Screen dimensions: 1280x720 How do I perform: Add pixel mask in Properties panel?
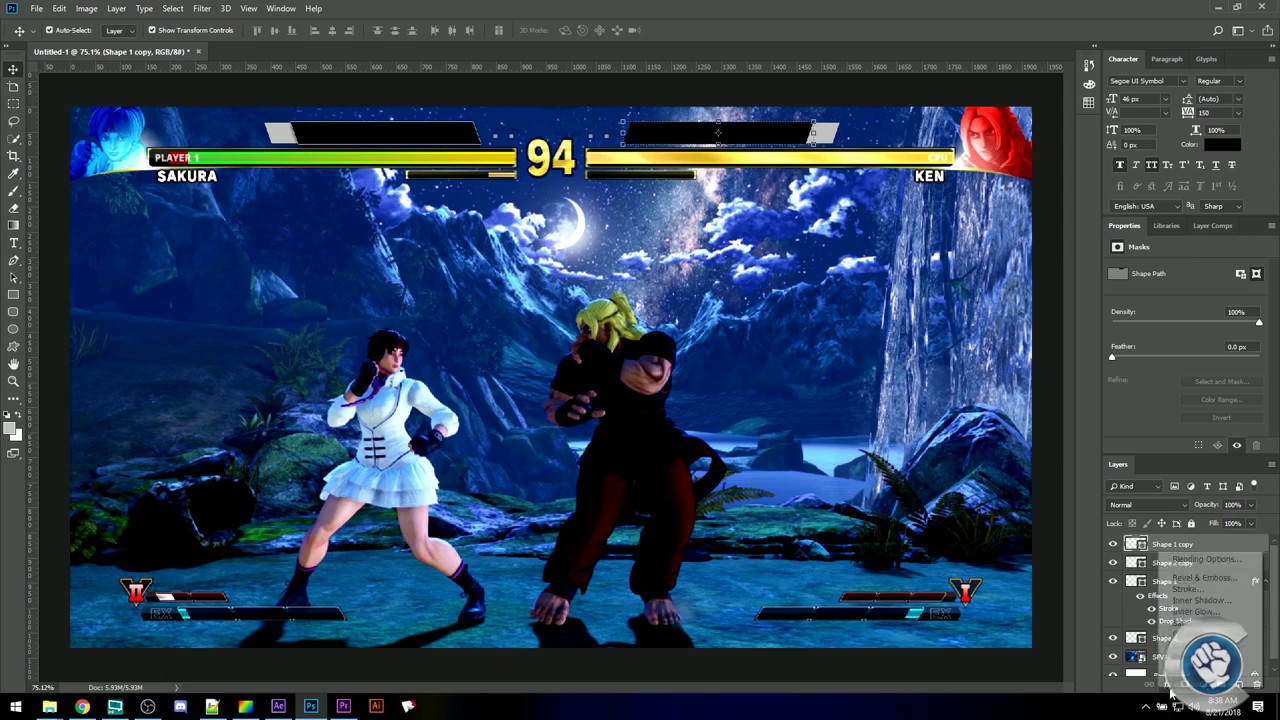[x=1241, y=273]
